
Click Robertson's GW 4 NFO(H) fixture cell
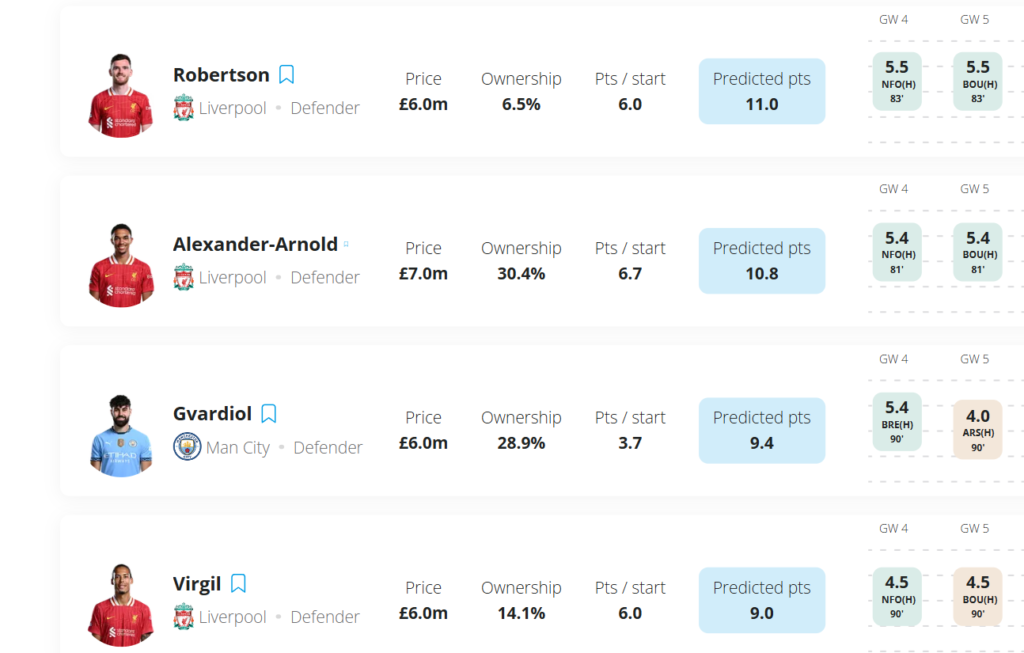(x=896, y=81)
